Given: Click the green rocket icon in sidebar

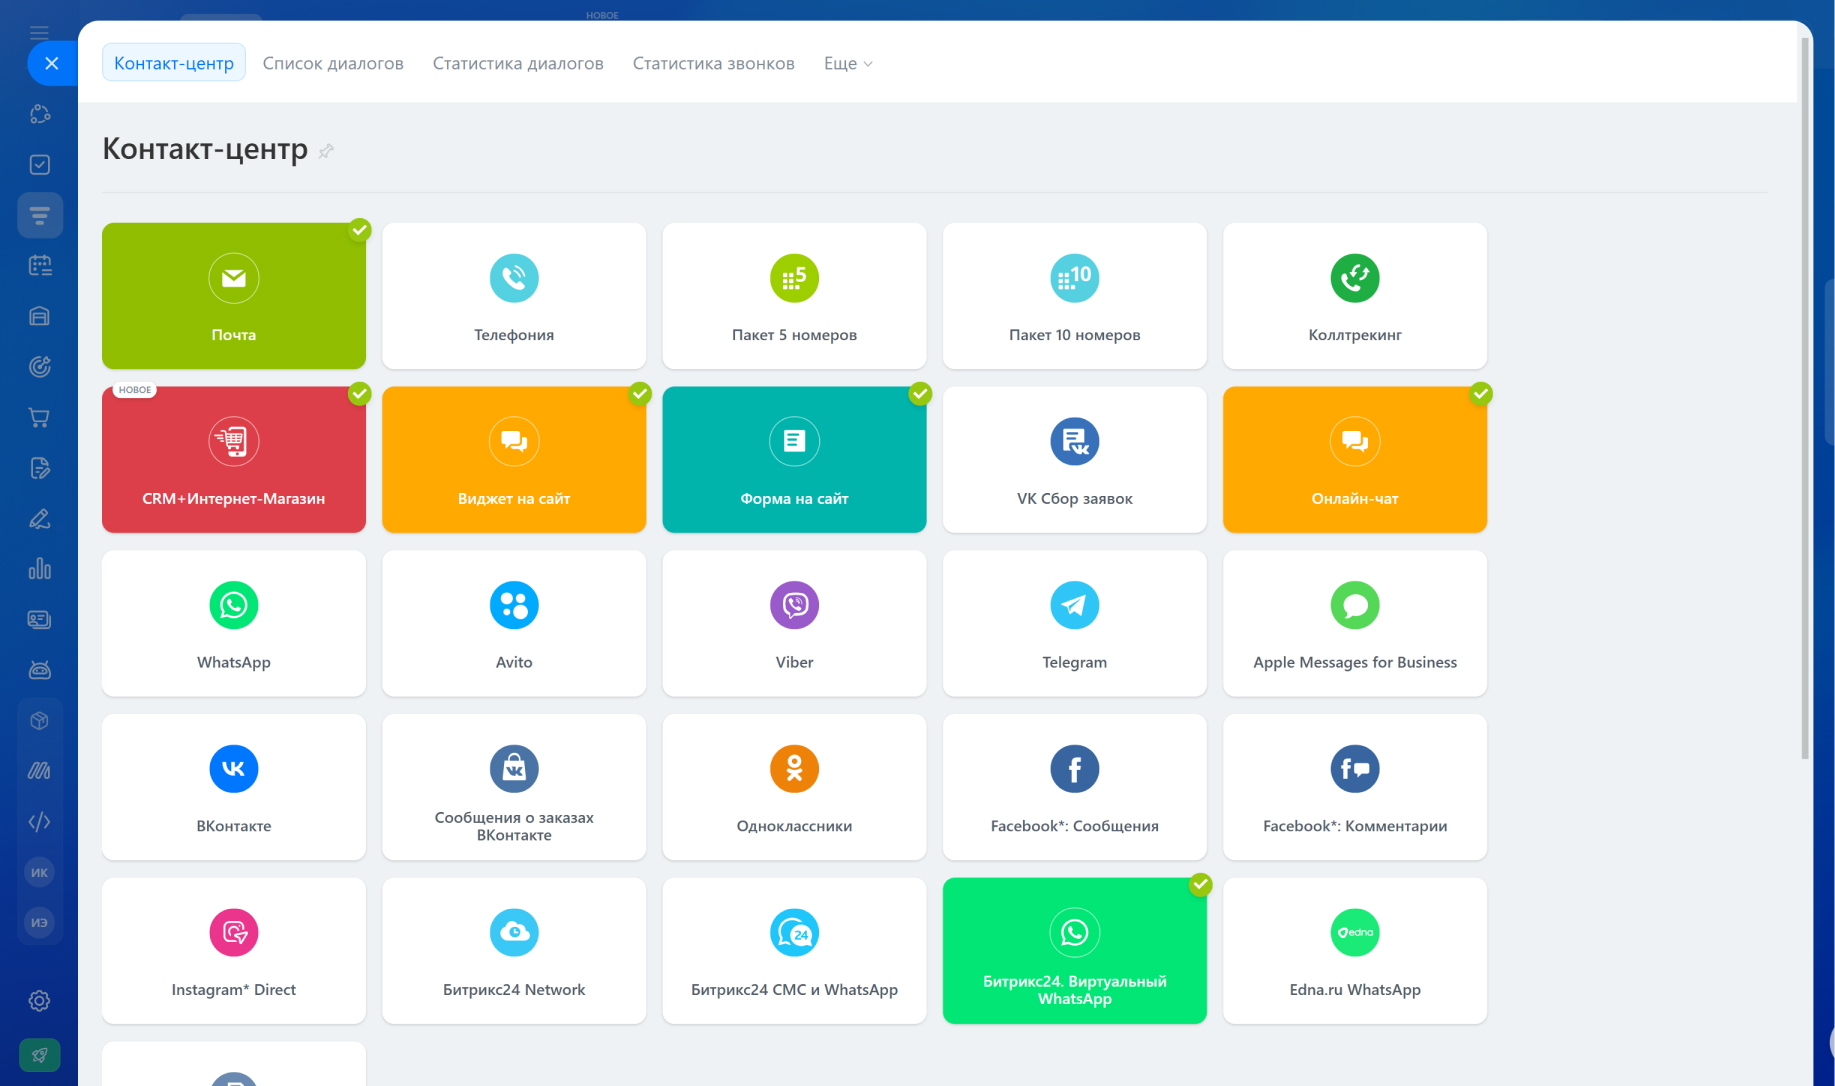Looking at the screenshot, I should [x=40, y=1055].
